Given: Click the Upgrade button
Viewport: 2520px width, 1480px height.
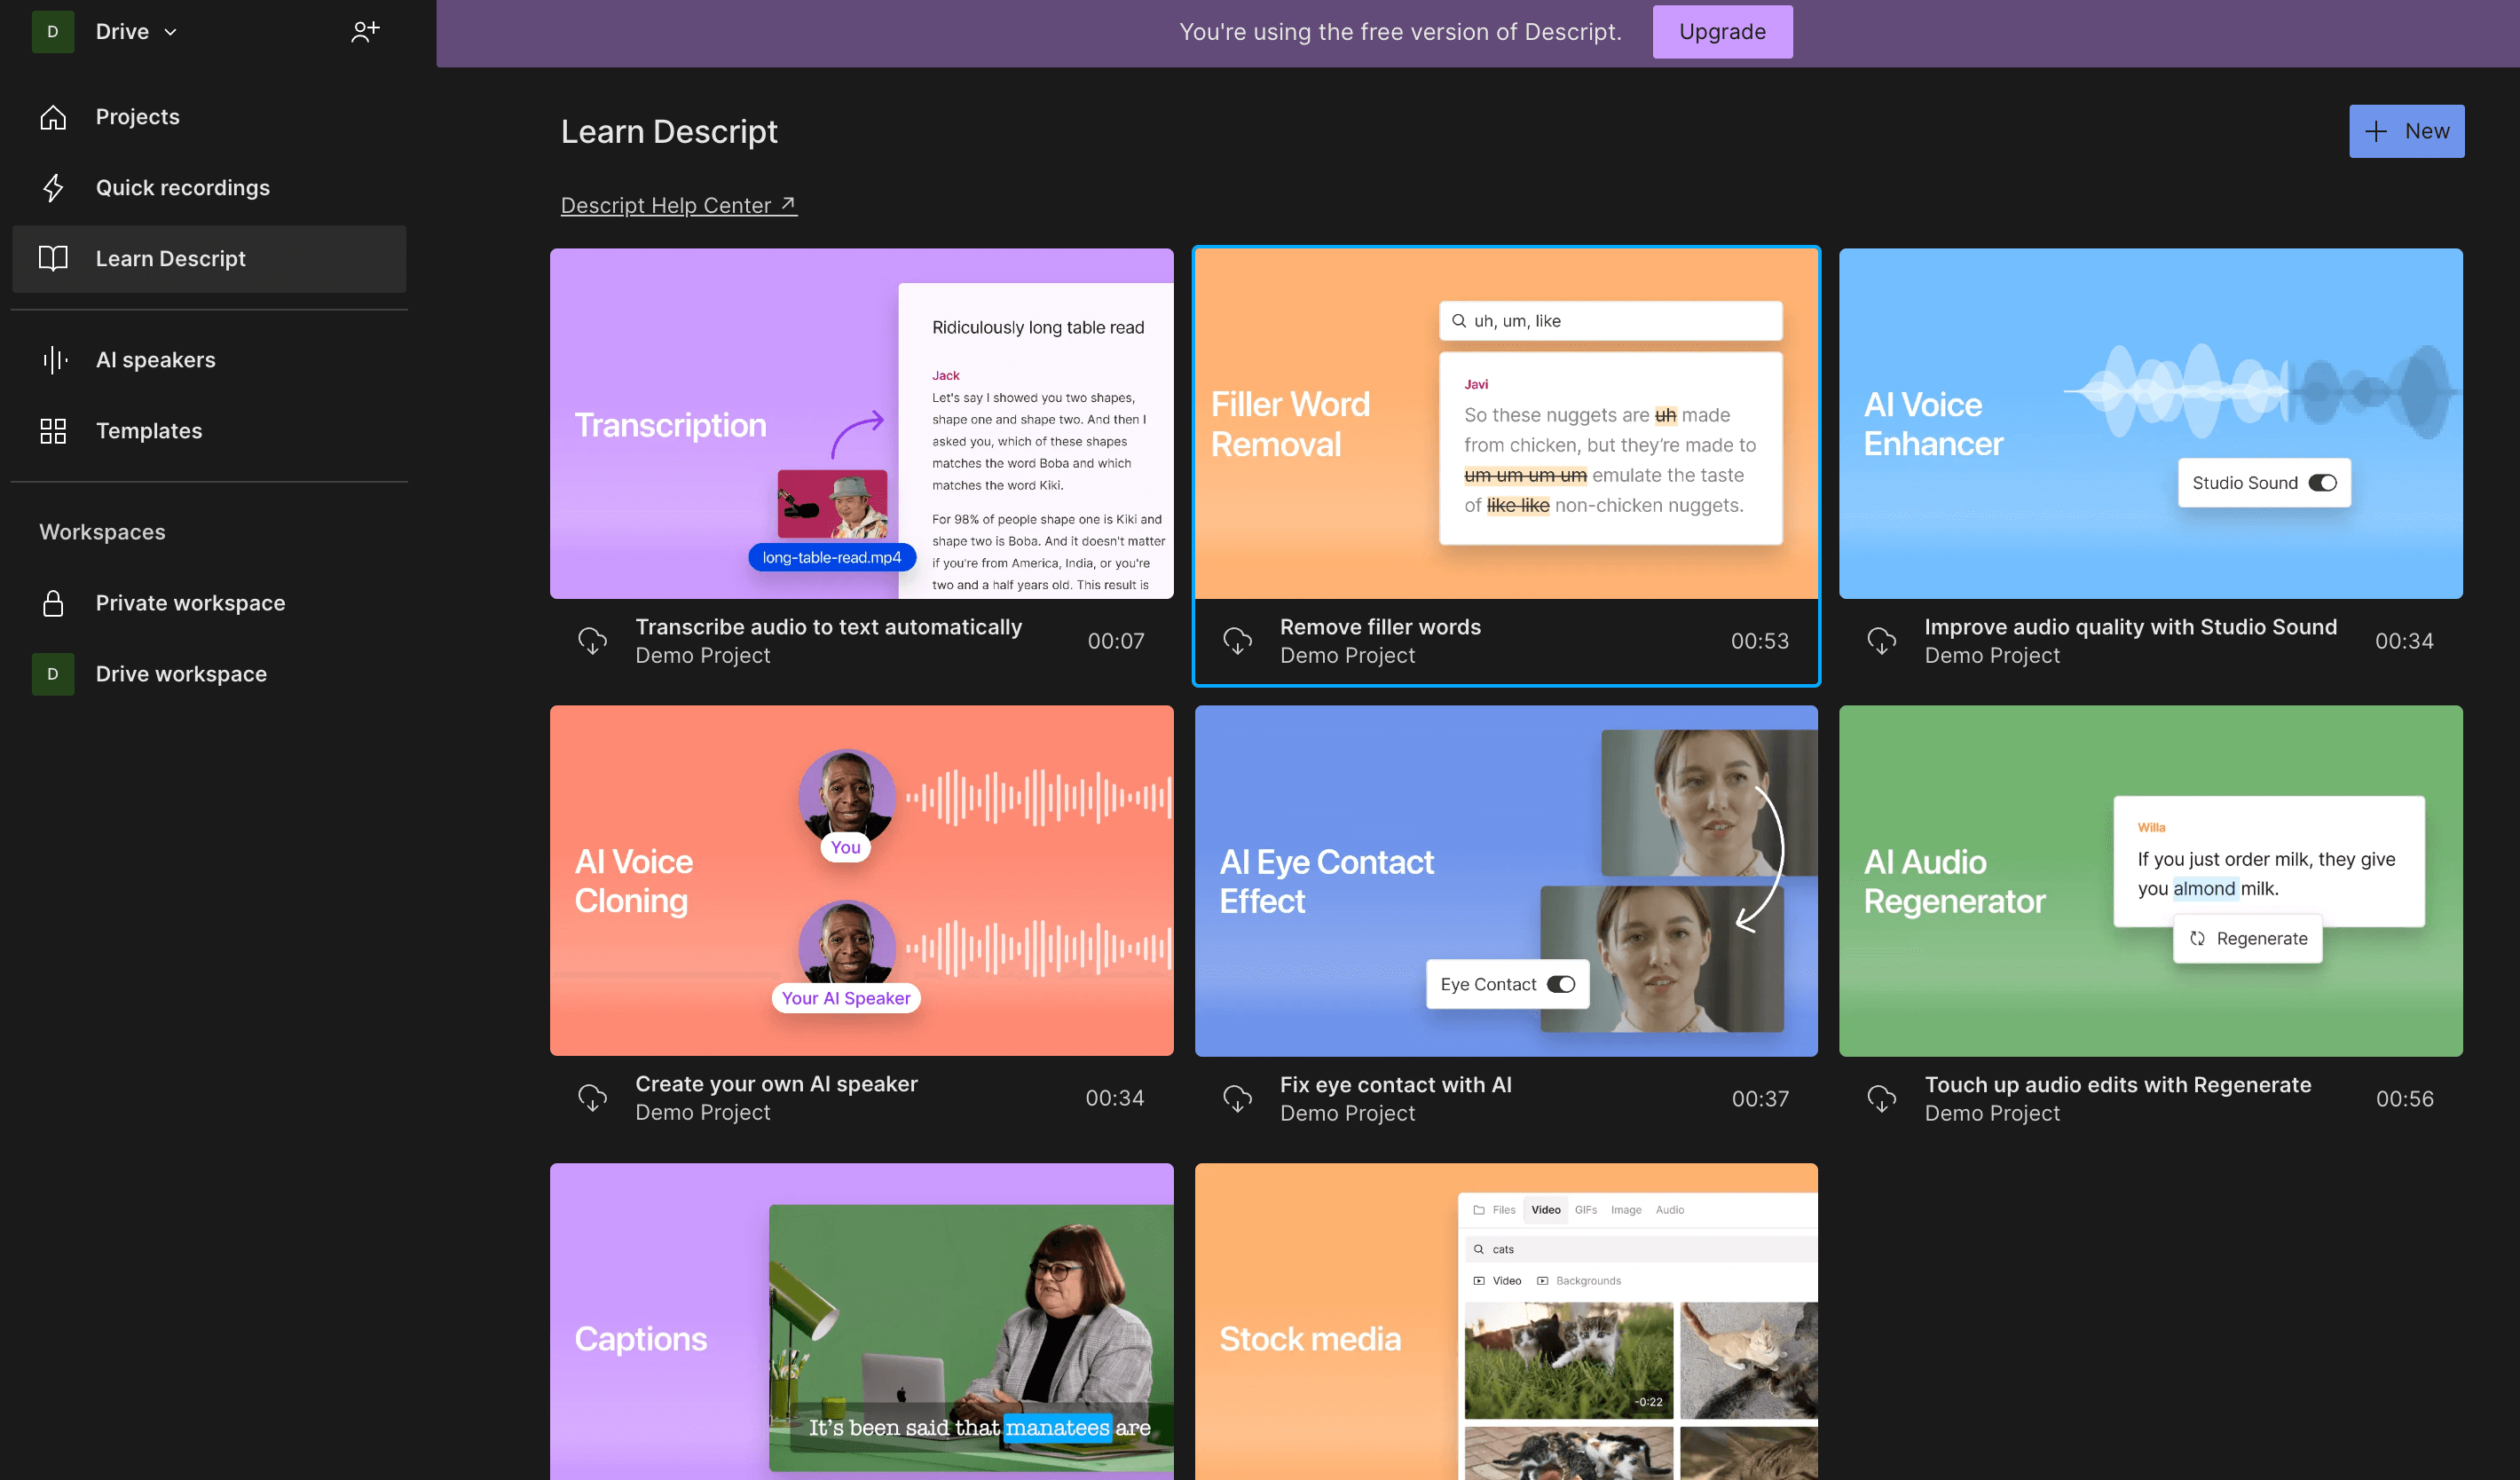Looking at the screenshot, I should (x=1722, y=31).
